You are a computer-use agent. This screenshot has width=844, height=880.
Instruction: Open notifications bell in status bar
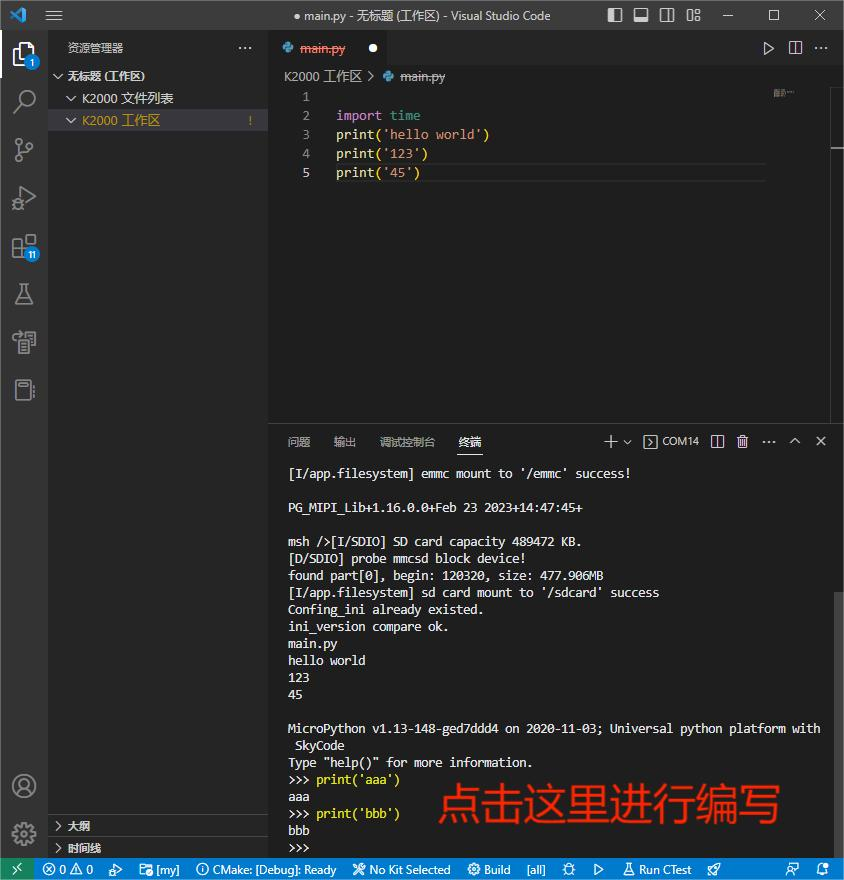(x=822, y=869)
